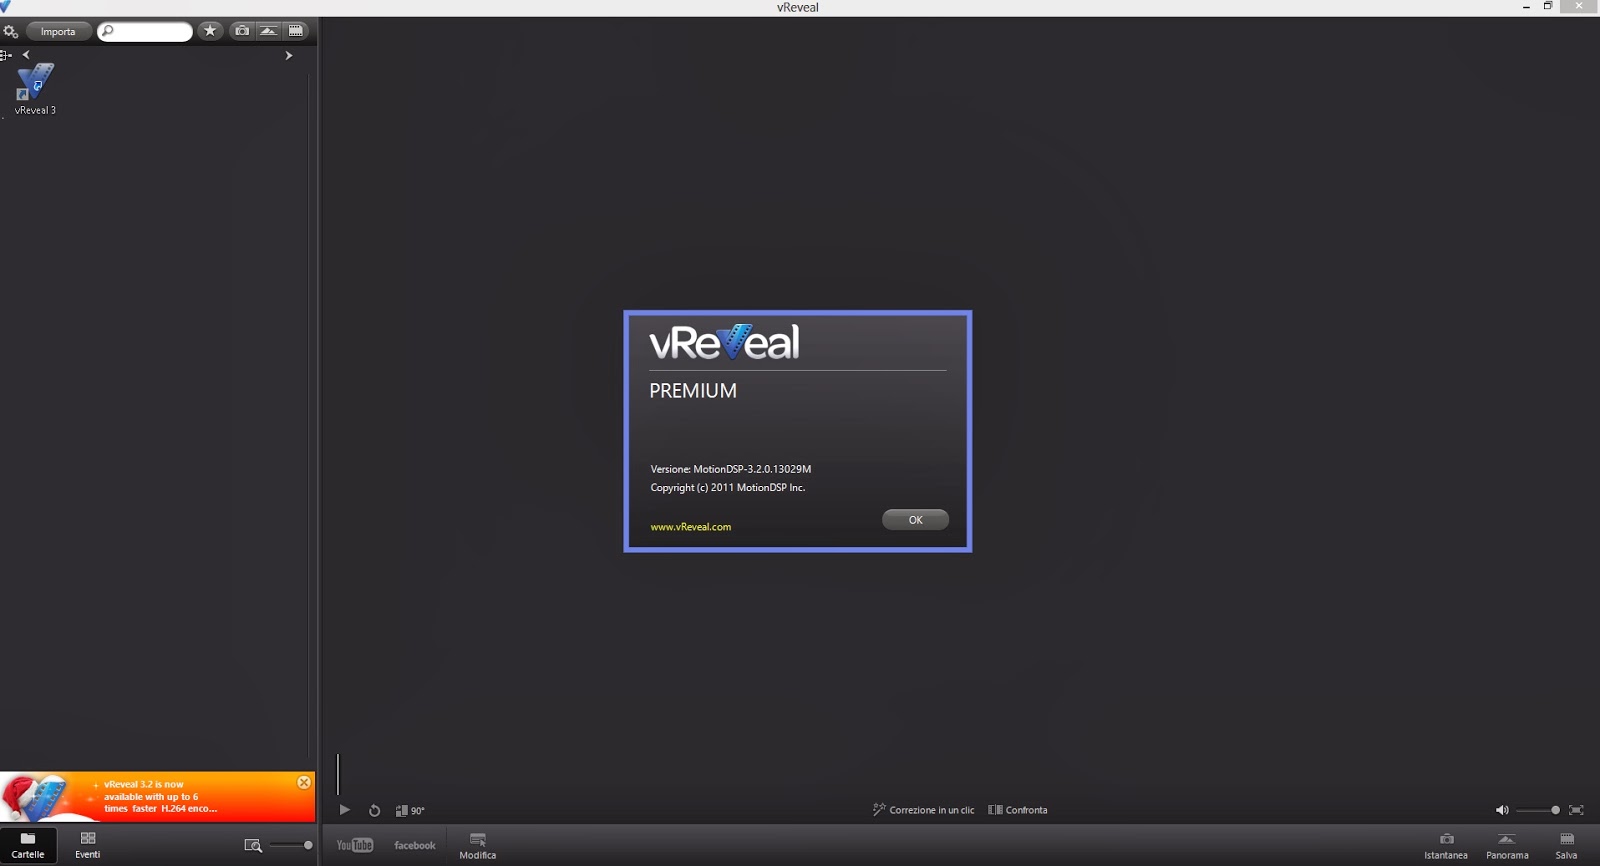Image resolution: width=1600 pixels, height=866 pixels.
Task: Show snapshots using camera filter
Action: click(x=242, y=31)
